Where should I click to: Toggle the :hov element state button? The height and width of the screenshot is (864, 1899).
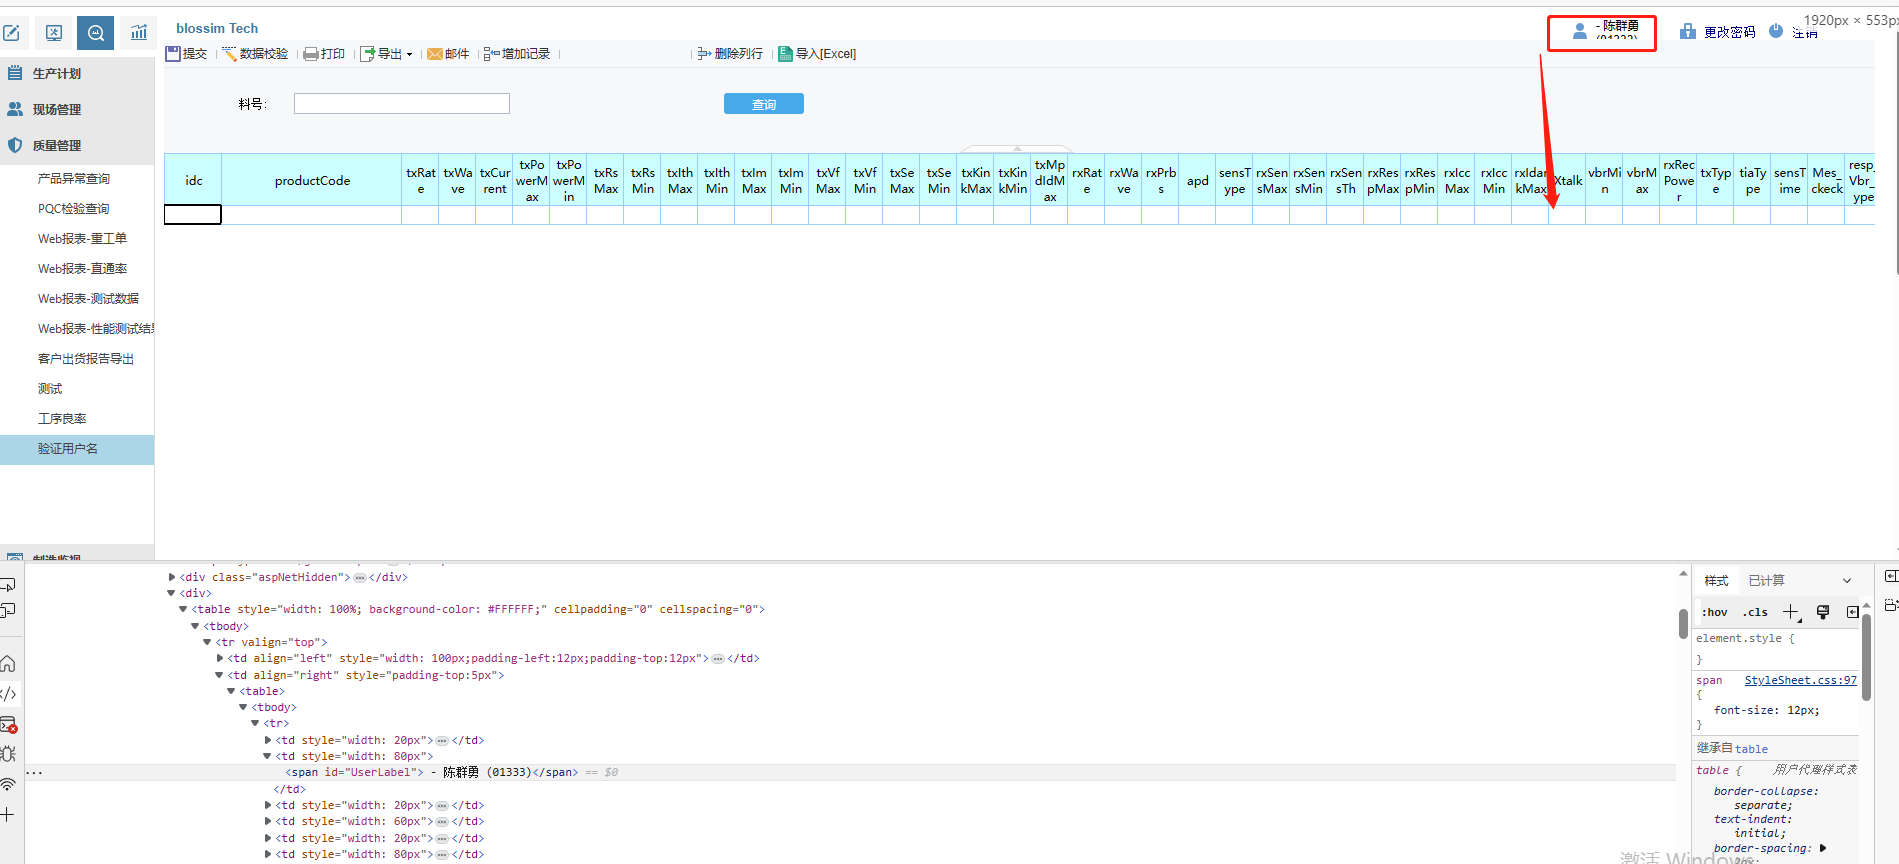[x=1714, y=612]
